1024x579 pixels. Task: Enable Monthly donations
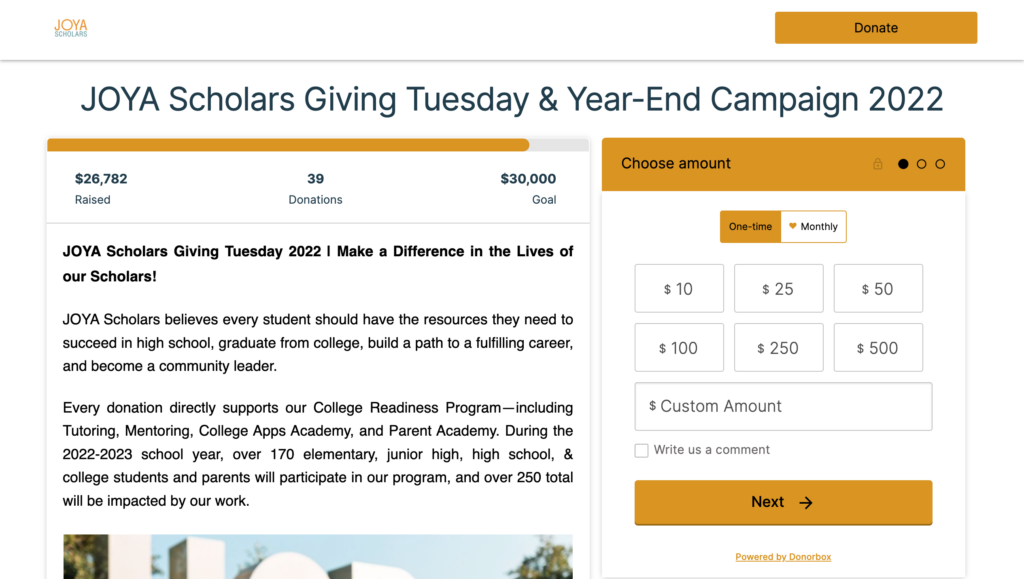813,226
